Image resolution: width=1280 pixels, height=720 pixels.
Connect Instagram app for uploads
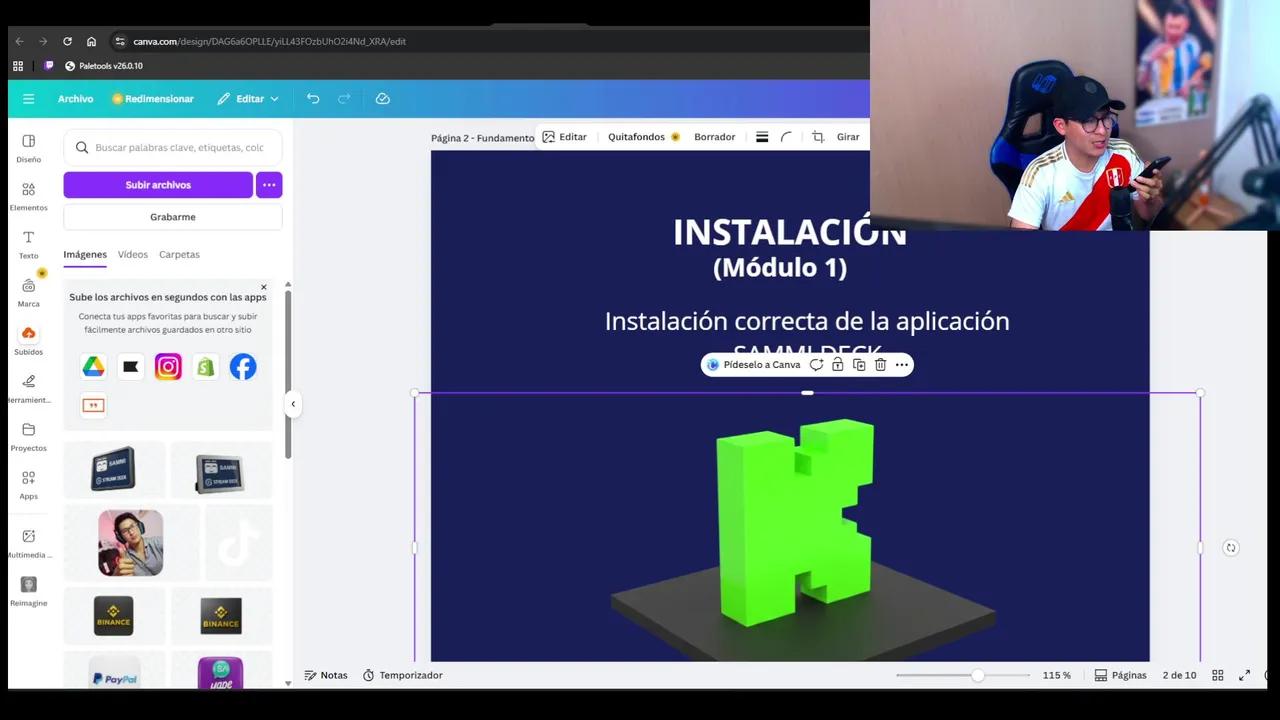click(x=168, y=367)
